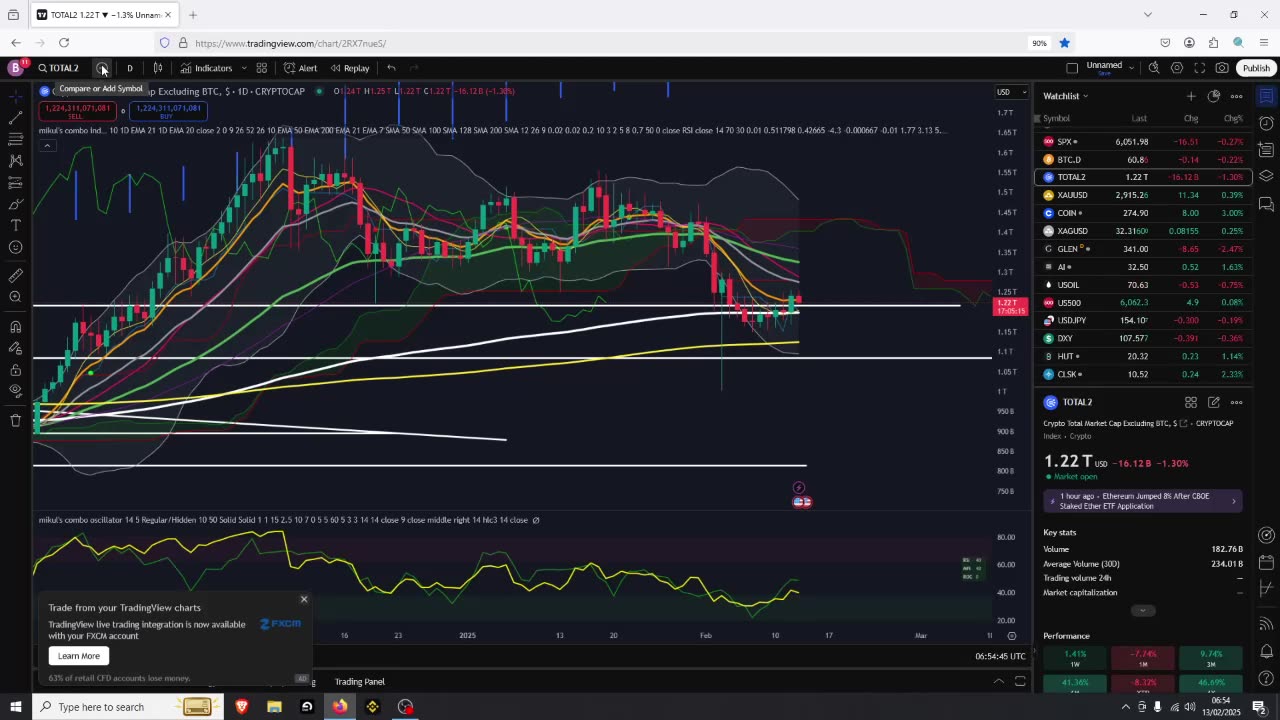Viewport: 1280px width, 720px height.
Task: Select USOIL row in watchlist
Action: click(x=1143, y=285)
